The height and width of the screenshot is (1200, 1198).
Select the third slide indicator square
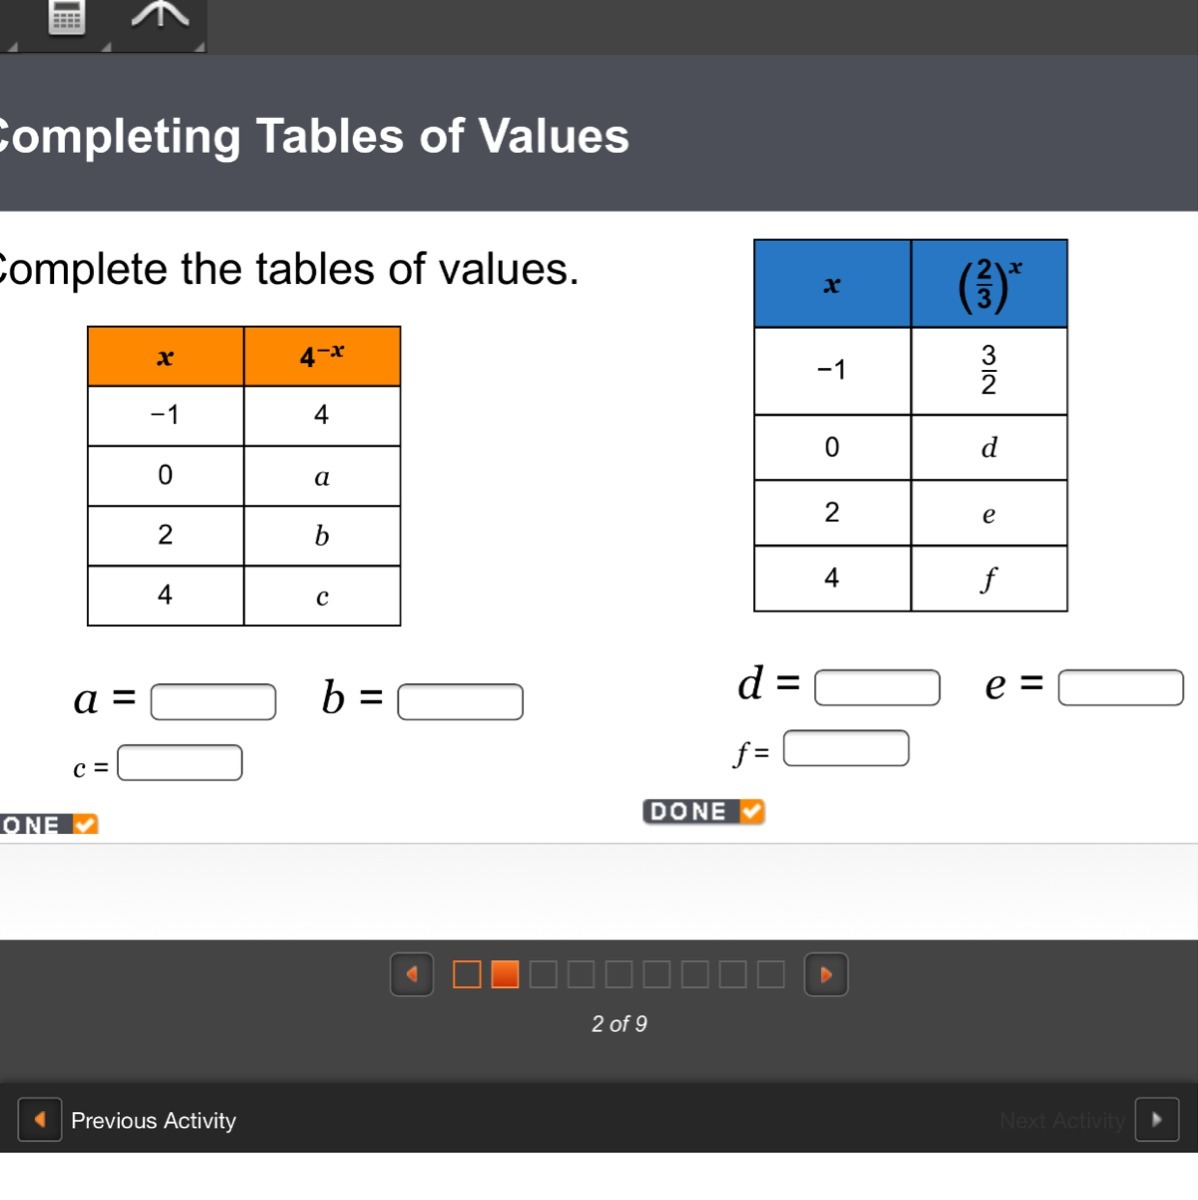tap(543, 975)
